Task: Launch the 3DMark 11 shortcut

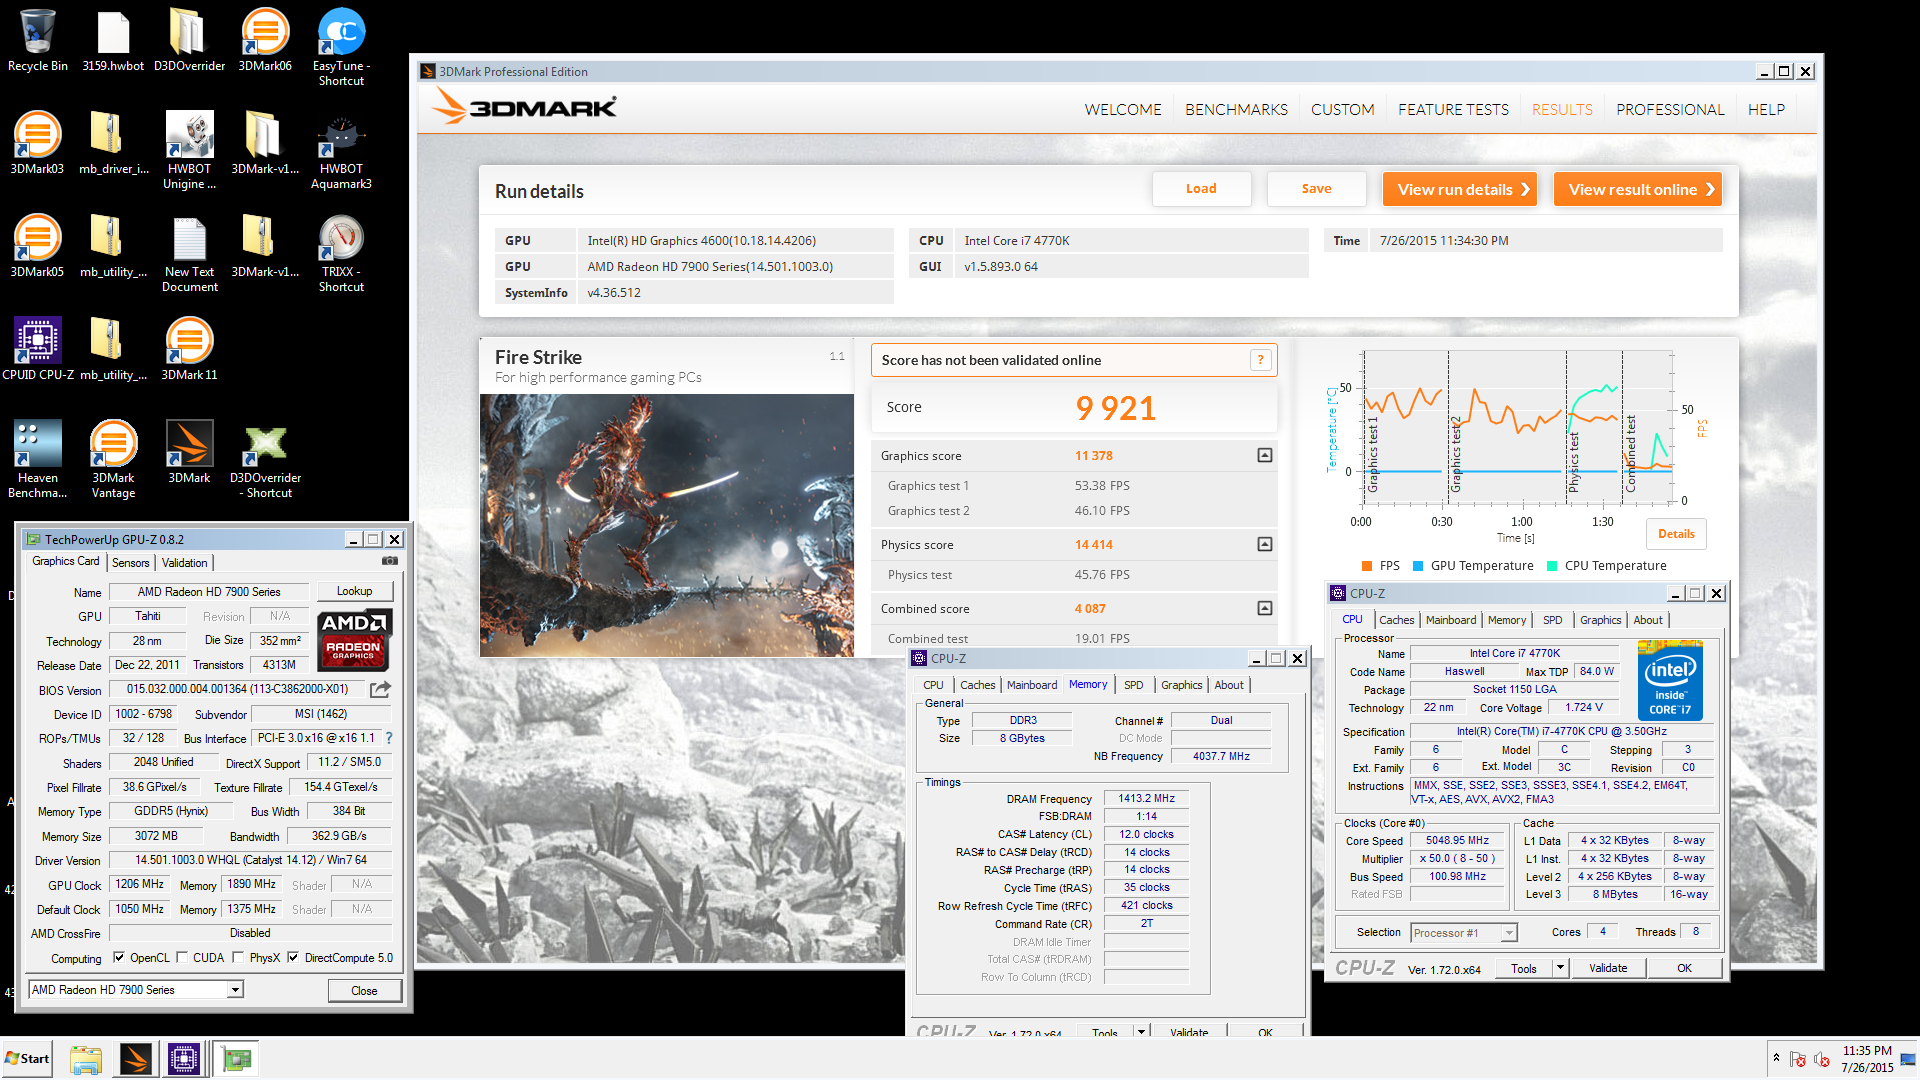Action: pos(189,349)
